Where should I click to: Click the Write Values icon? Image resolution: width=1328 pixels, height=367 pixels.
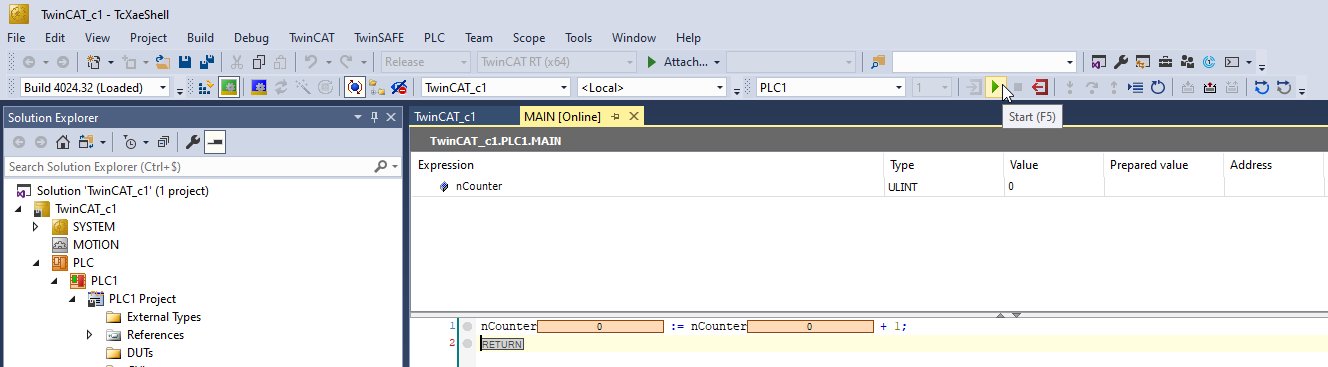coord(1187,87)
